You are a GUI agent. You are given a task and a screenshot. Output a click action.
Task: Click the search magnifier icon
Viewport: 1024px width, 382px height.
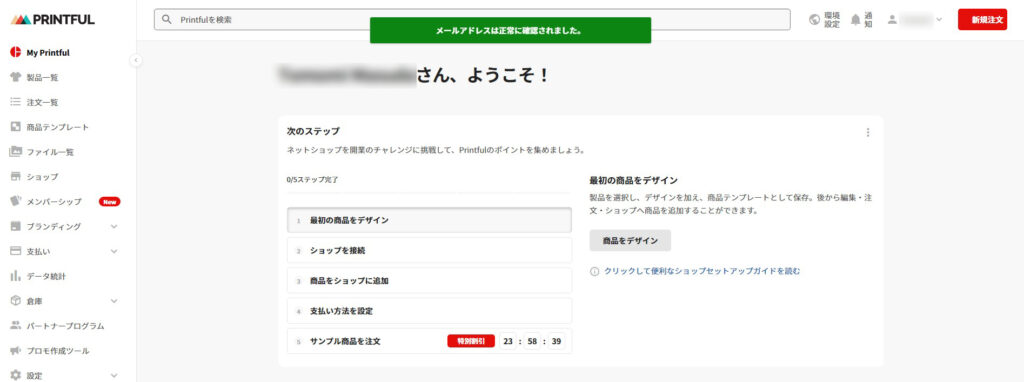point(167,20)
